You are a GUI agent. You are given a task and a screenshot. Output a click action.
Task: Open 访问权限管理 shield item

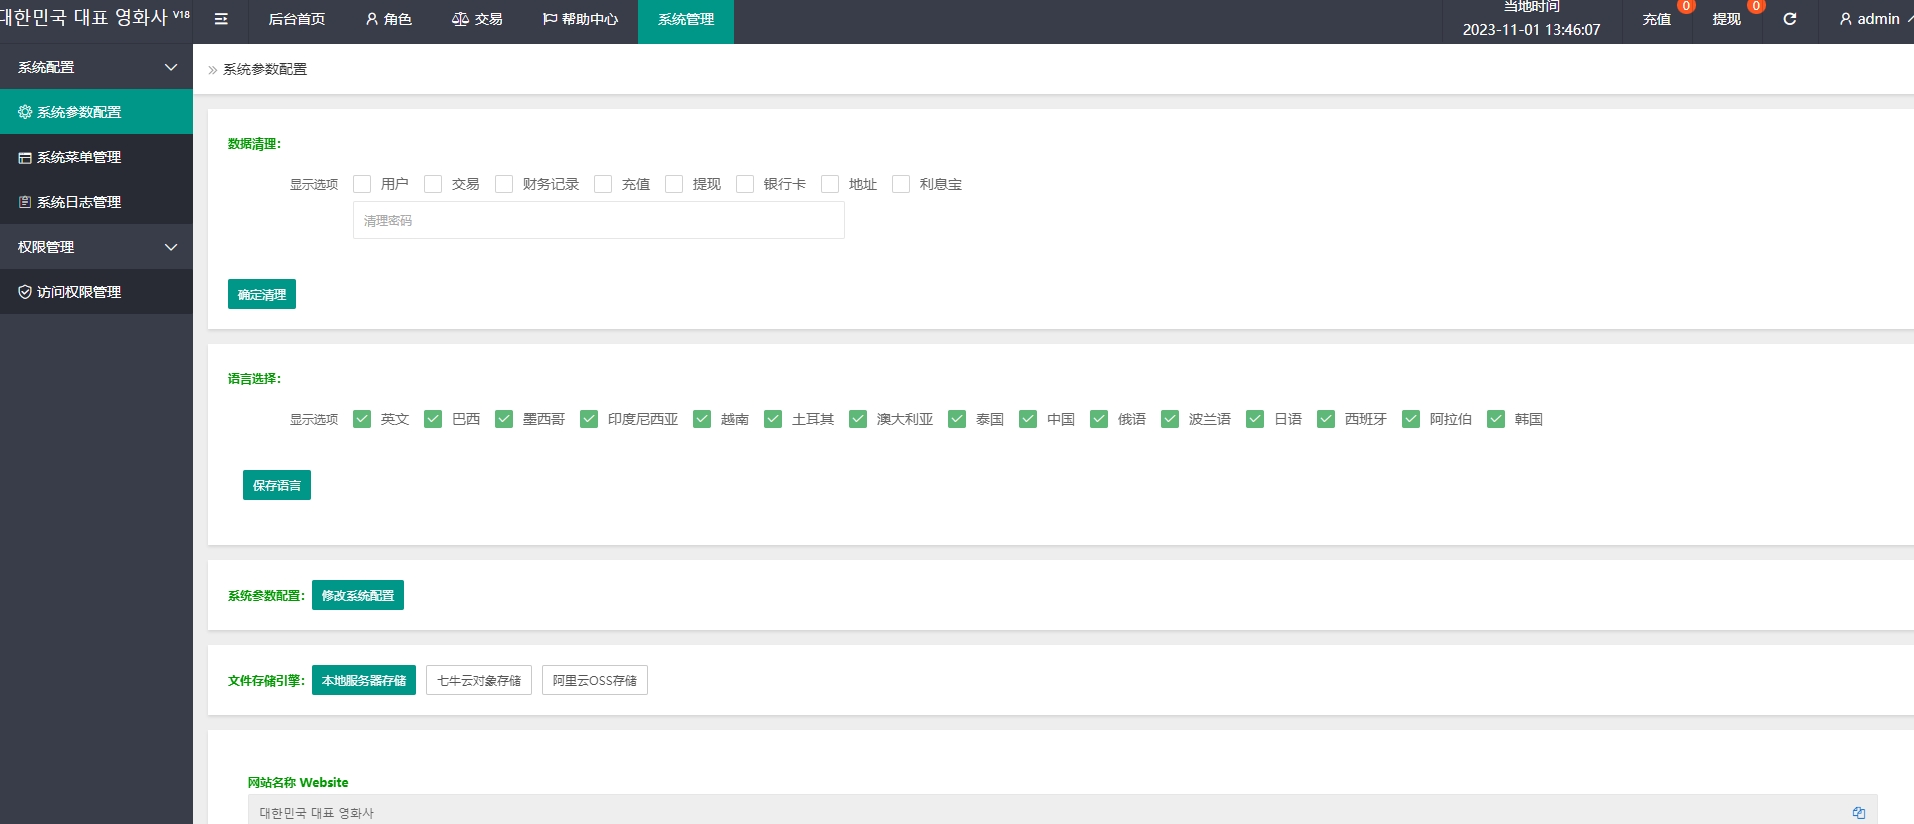pos(96,292)
